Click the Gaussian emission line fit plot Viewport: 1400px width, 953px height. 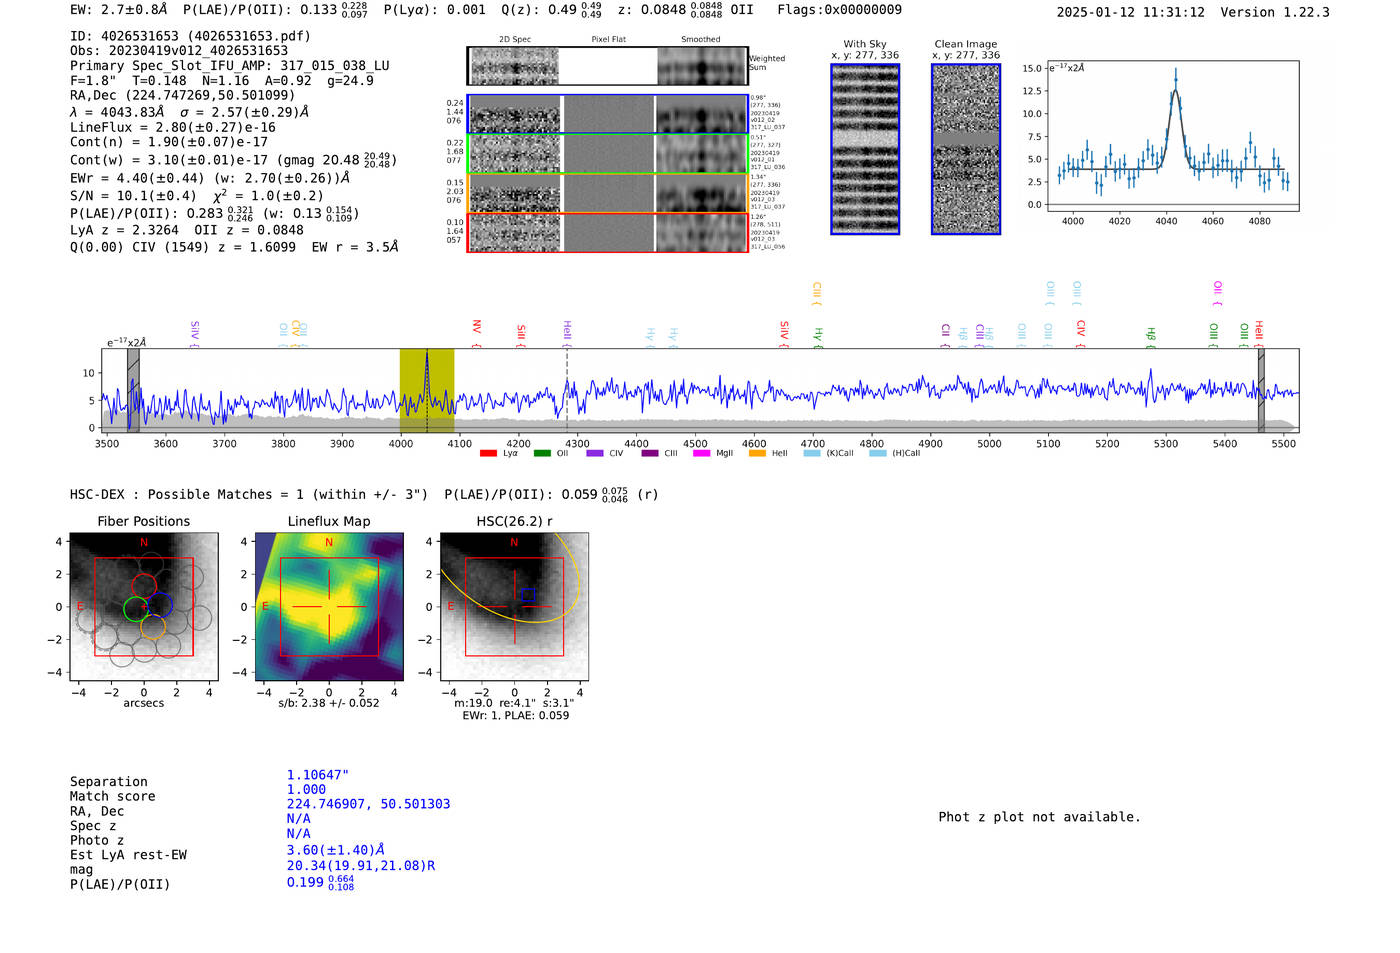(1172, 136)
